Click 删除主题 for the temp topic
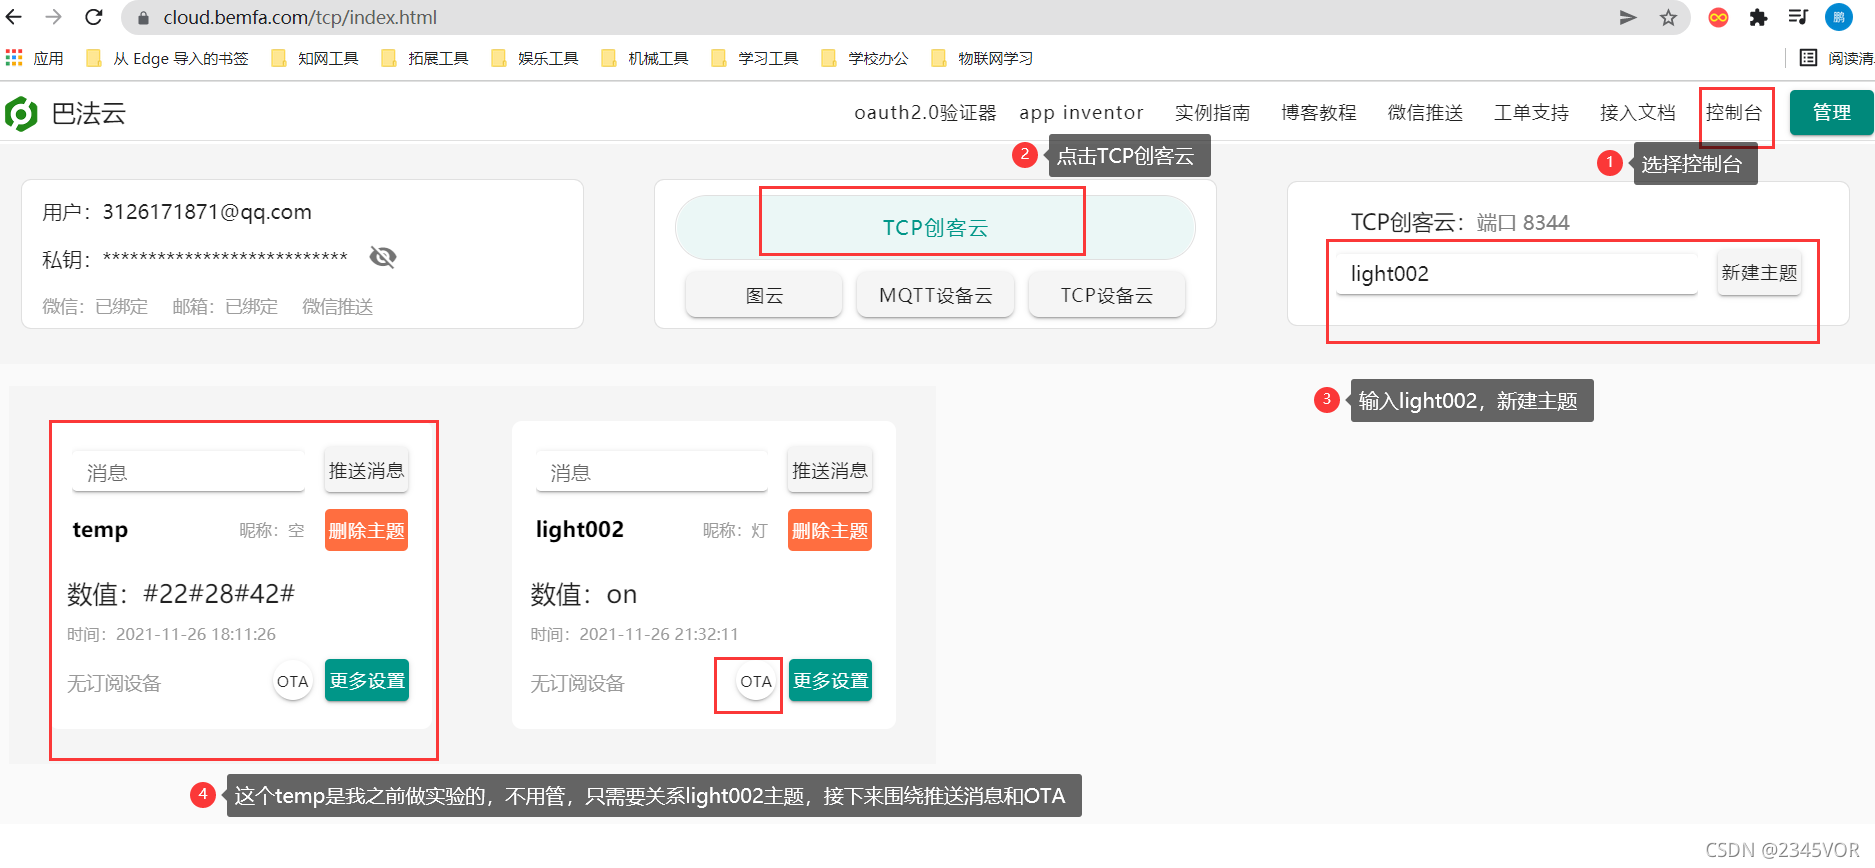1875x868 pixels. click(x=366, y=530)
